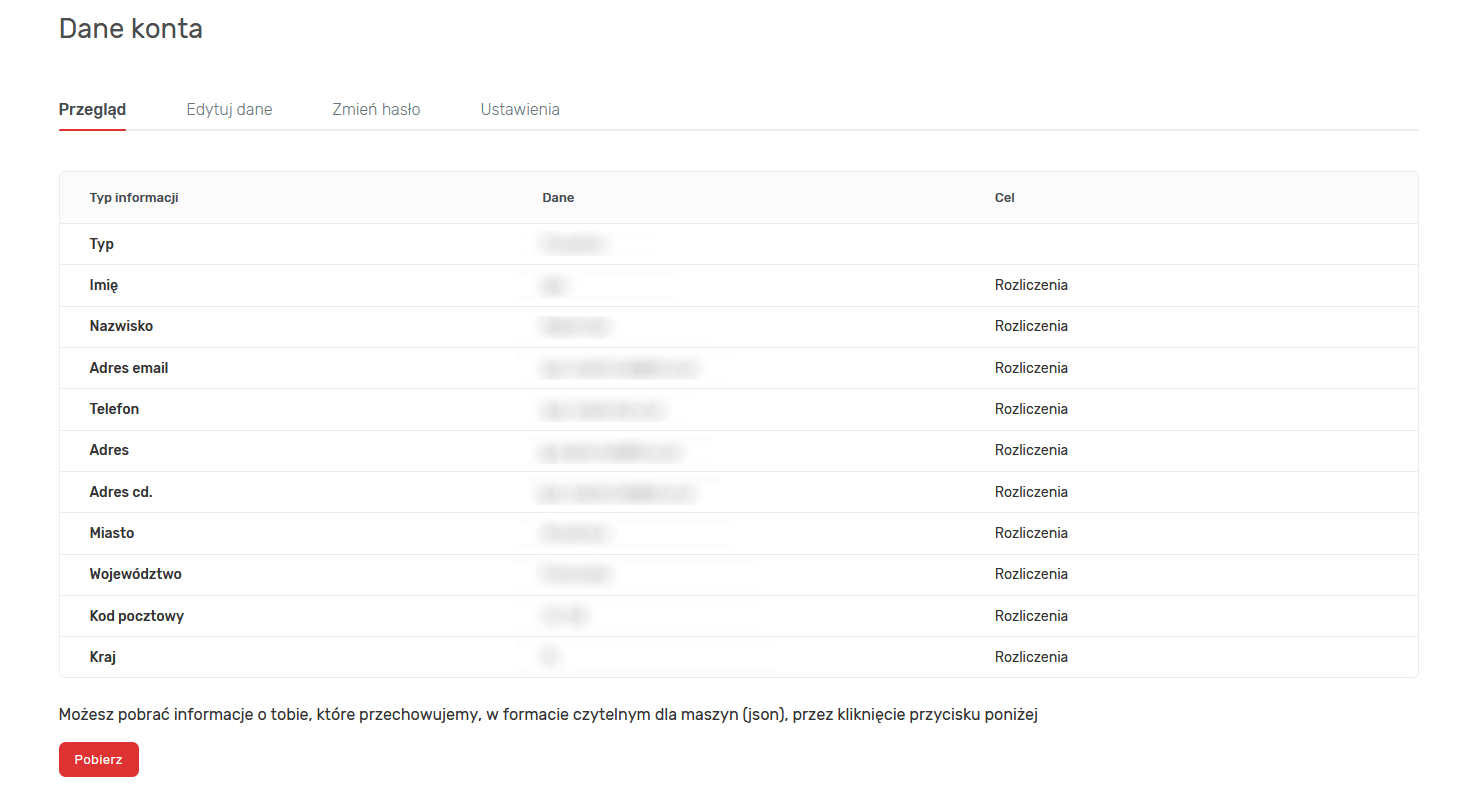The width and height of the screenshot is (1476, 802).
Task: Switch to the Edytuj dane tab
Action: 229,109
